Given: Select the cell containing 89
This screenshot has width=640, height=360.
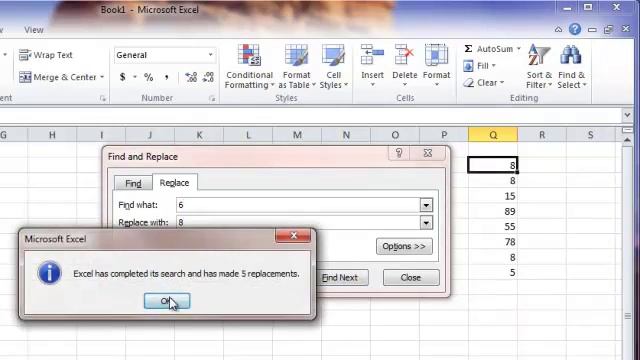Looking at the screenshot, I should click(x=493, y=211).
